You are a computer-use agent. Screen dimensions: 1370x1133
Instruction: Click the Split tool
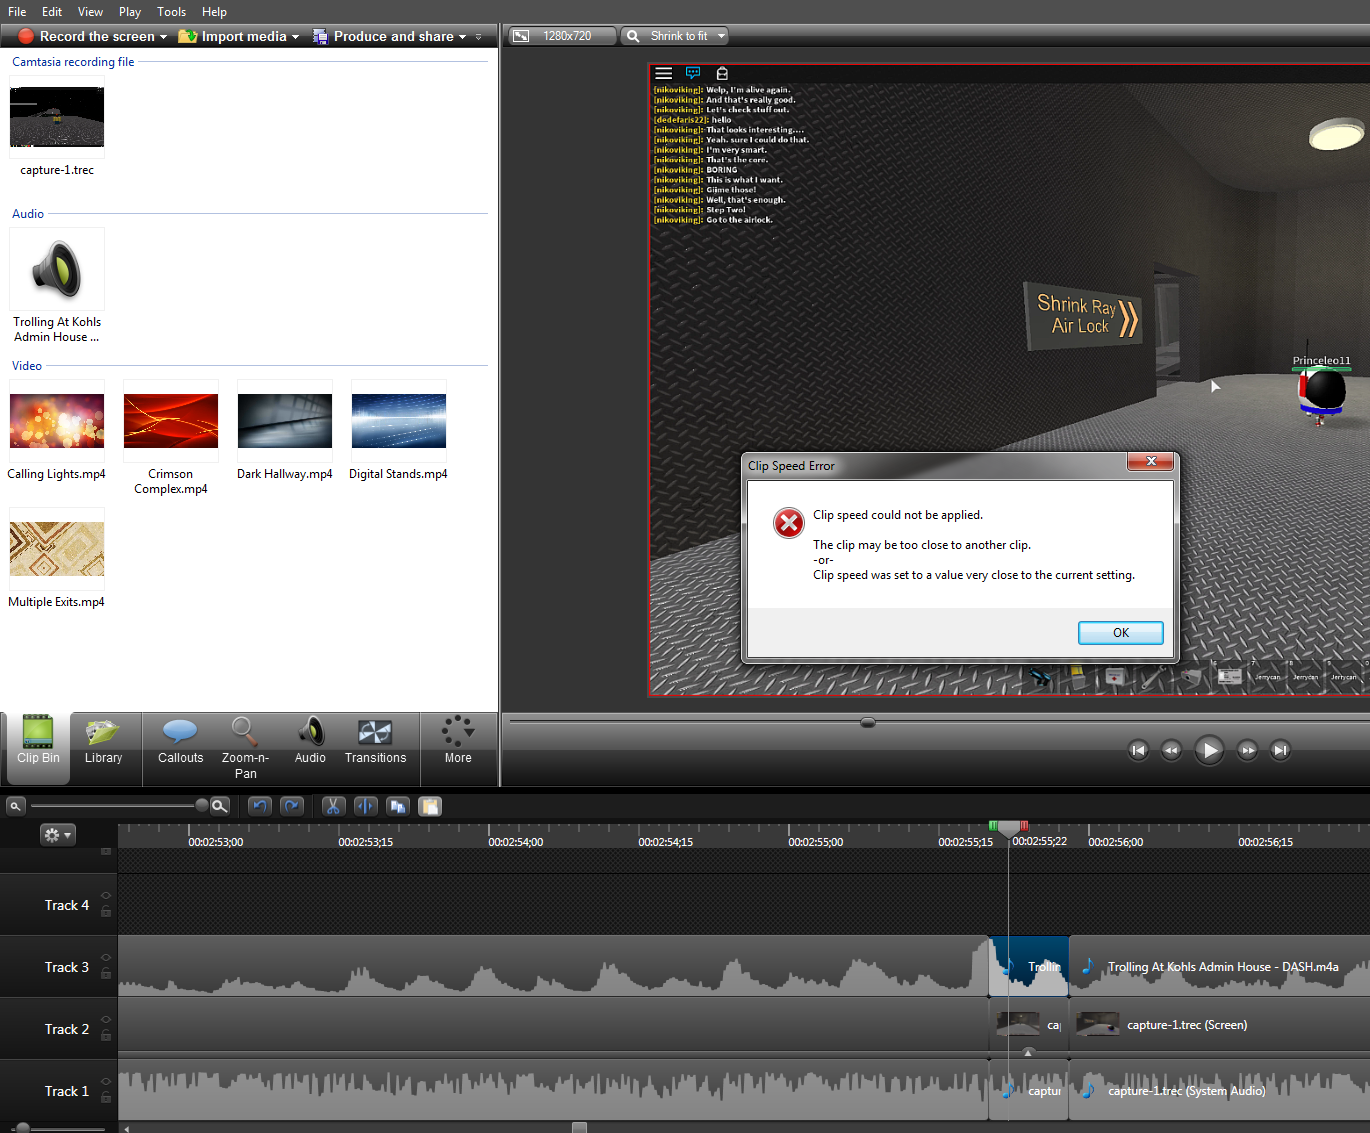[366, 806]
